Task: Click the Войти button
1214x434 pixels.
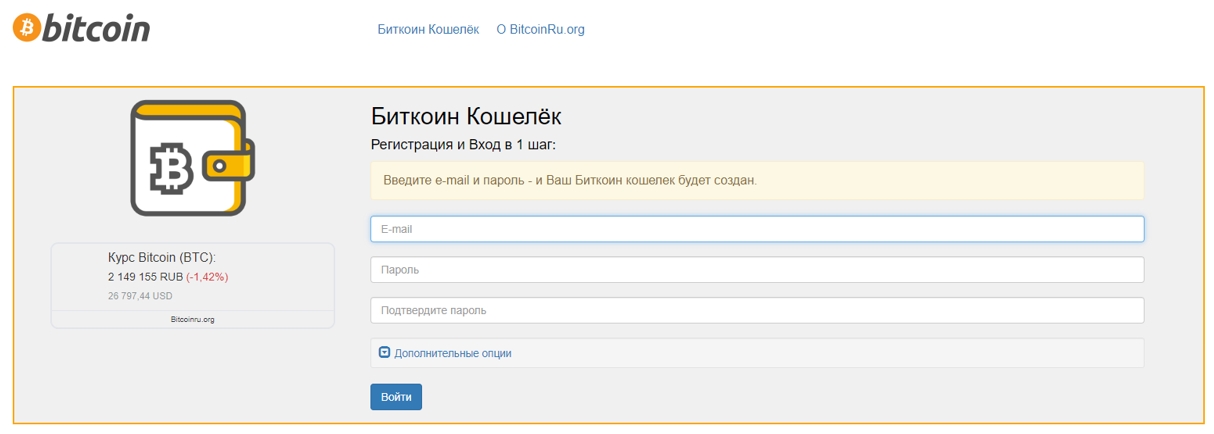Action: pyautogui.click(x=396, y=397)
